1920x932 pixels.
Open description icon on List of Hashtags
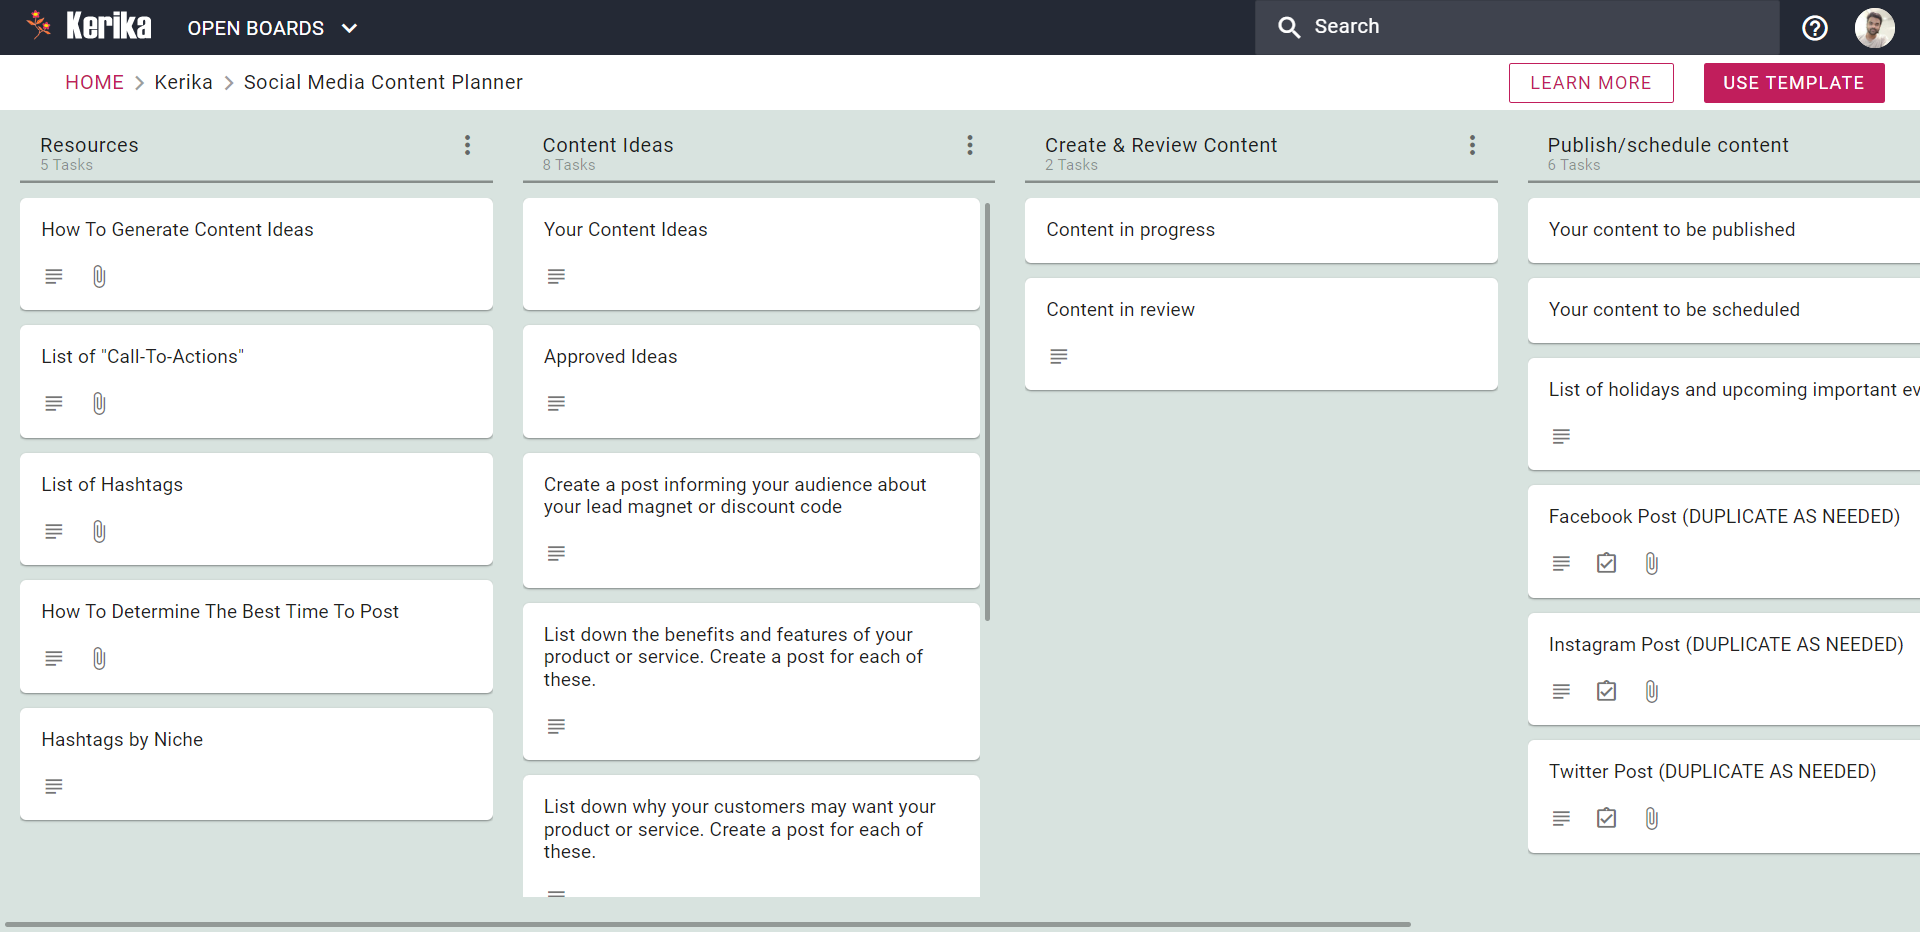(x=54, y=531)
